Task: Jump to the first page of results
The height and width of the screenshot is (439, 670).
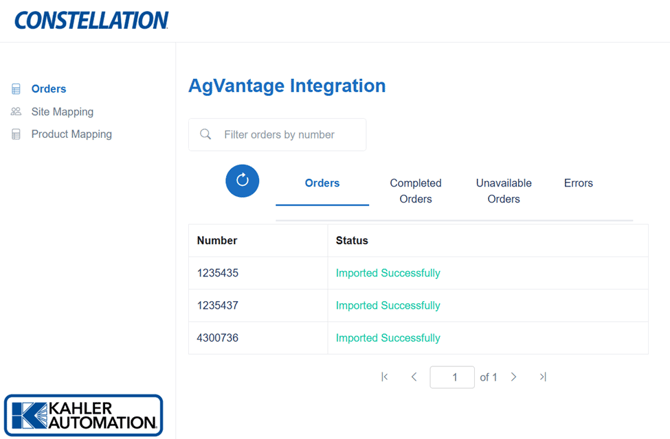Action: click(385, 377)
